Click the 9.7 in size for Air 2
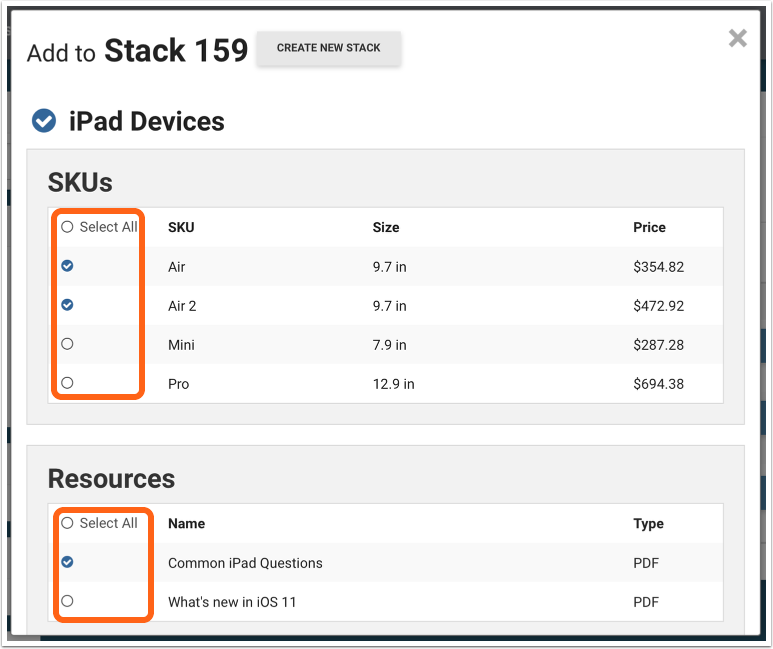Viewport: 773px width, 649px height. 389,306
